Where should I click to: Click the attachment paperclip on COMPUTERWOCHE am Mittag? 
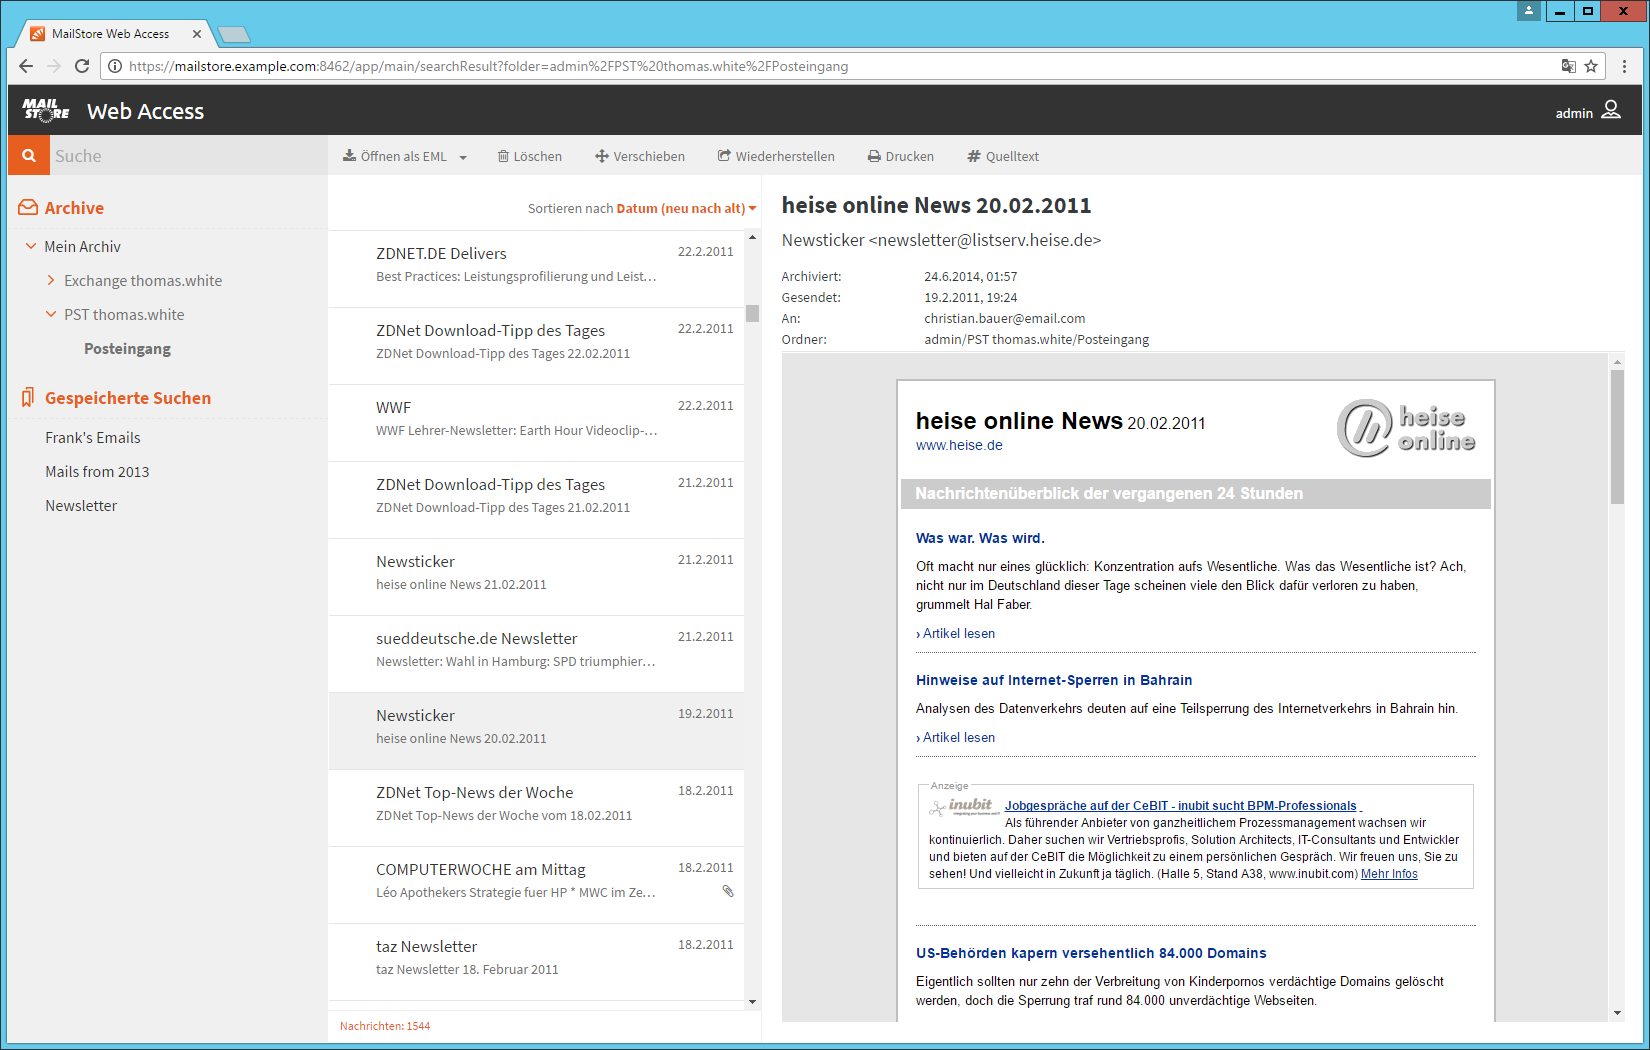[x=727, y=890]
